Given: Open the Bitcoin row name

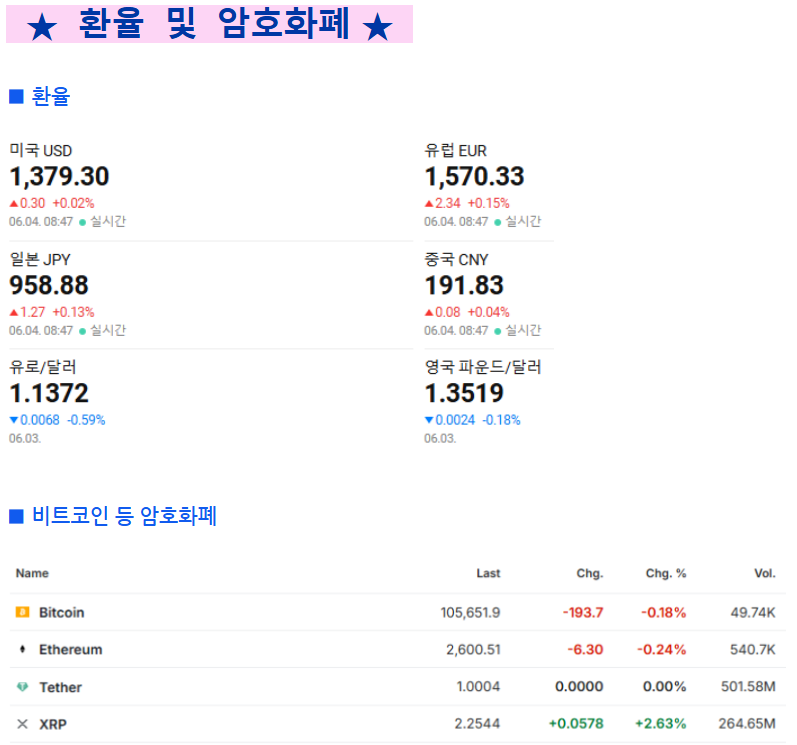Looking at the screenshot, I should pos(62,612).
